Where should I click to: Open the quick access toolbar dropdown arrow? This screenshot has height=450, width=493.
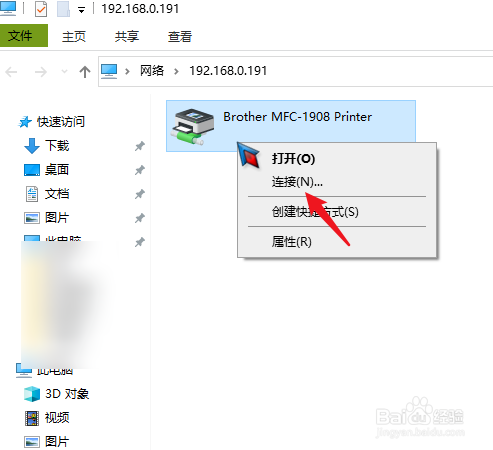(x=81, y=10)
